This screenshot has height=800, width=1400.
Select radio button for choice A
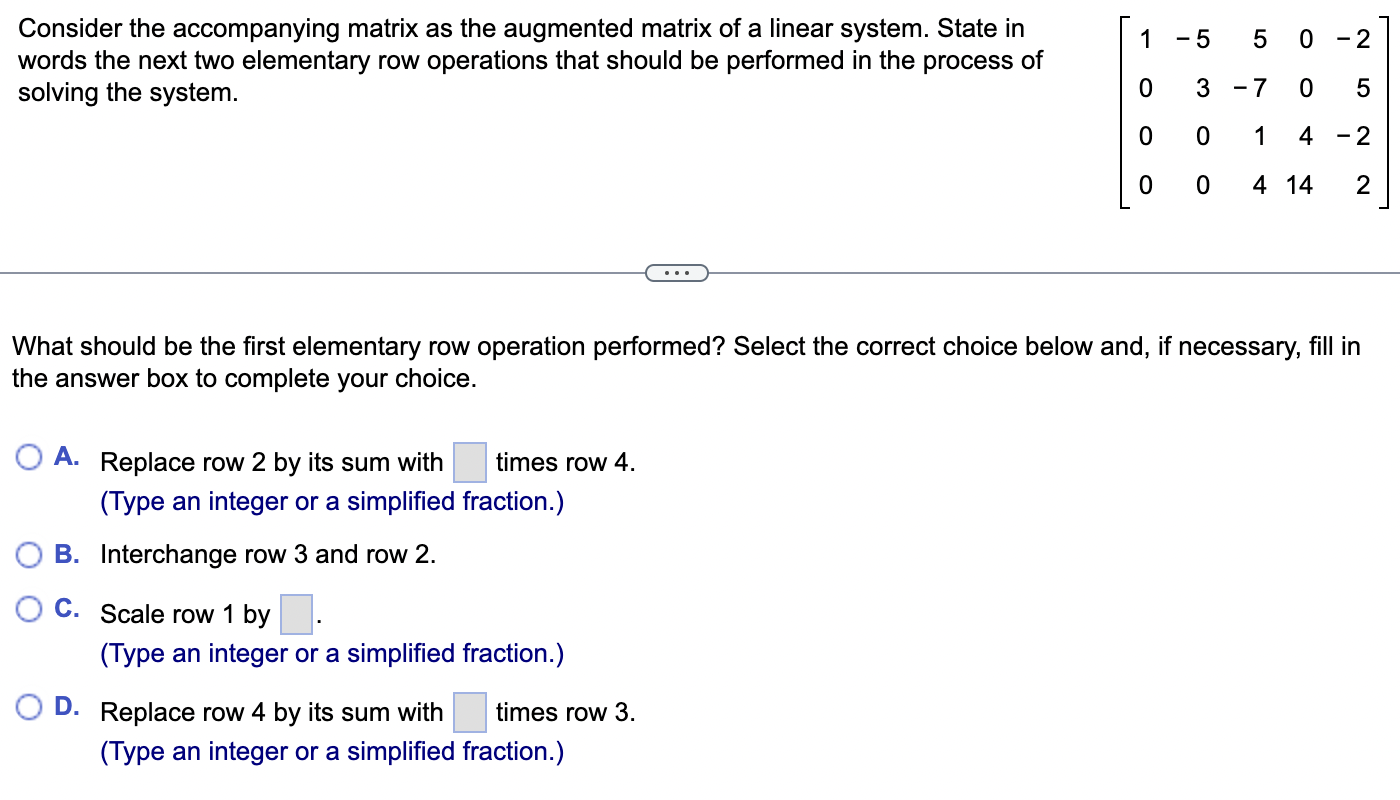tap(29, 456)
